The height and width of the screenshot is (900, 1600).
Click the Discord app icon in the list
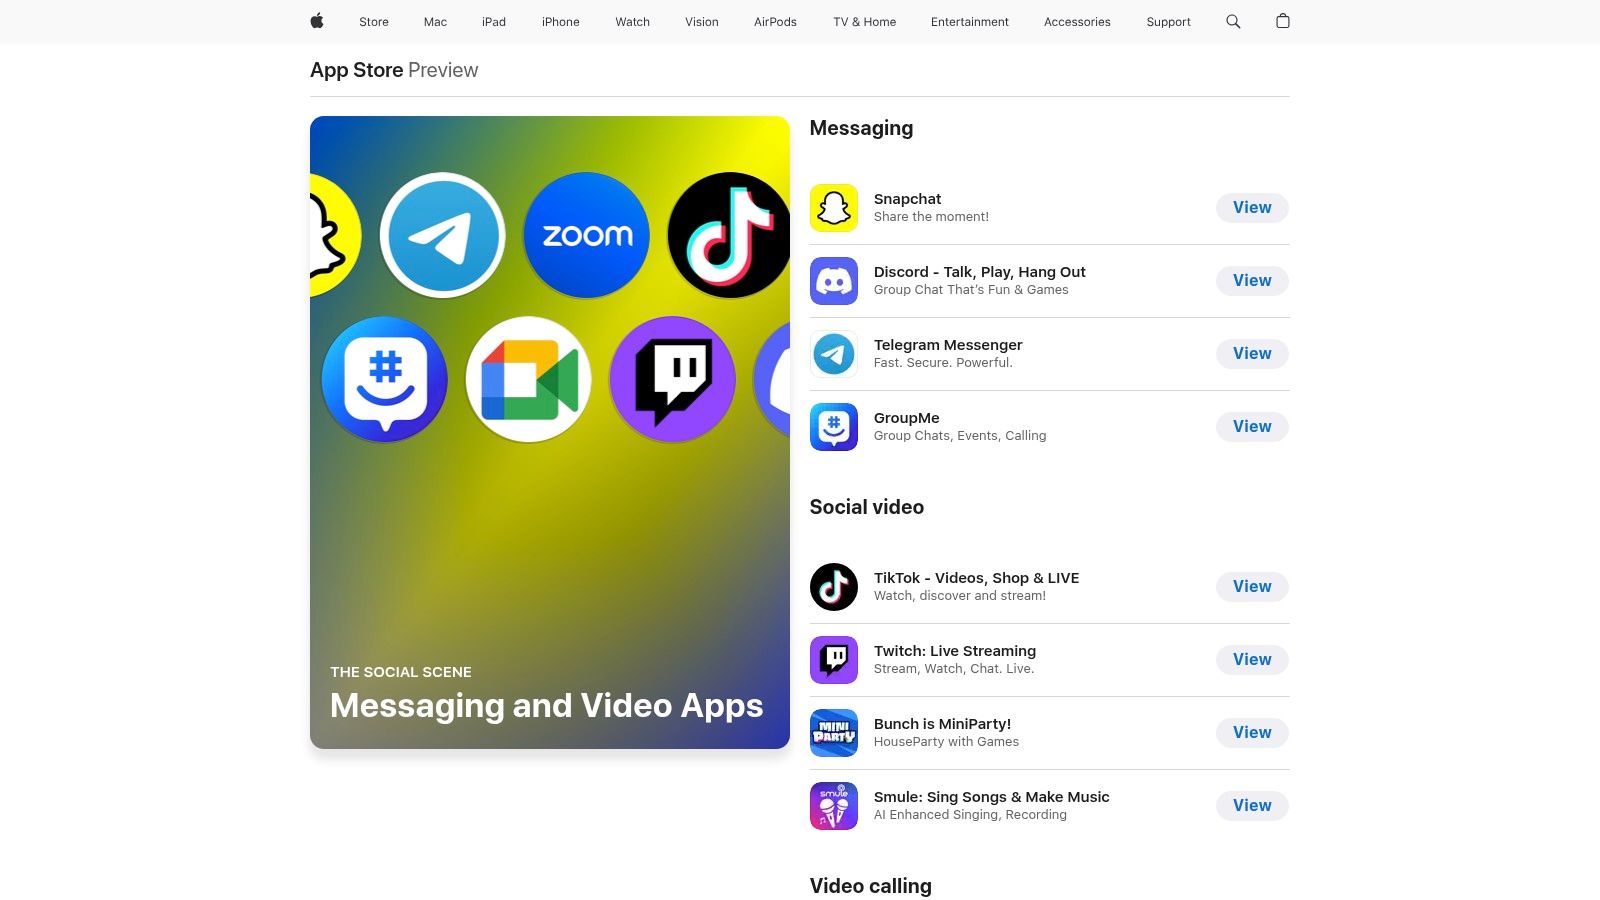(x=834, y=281)
